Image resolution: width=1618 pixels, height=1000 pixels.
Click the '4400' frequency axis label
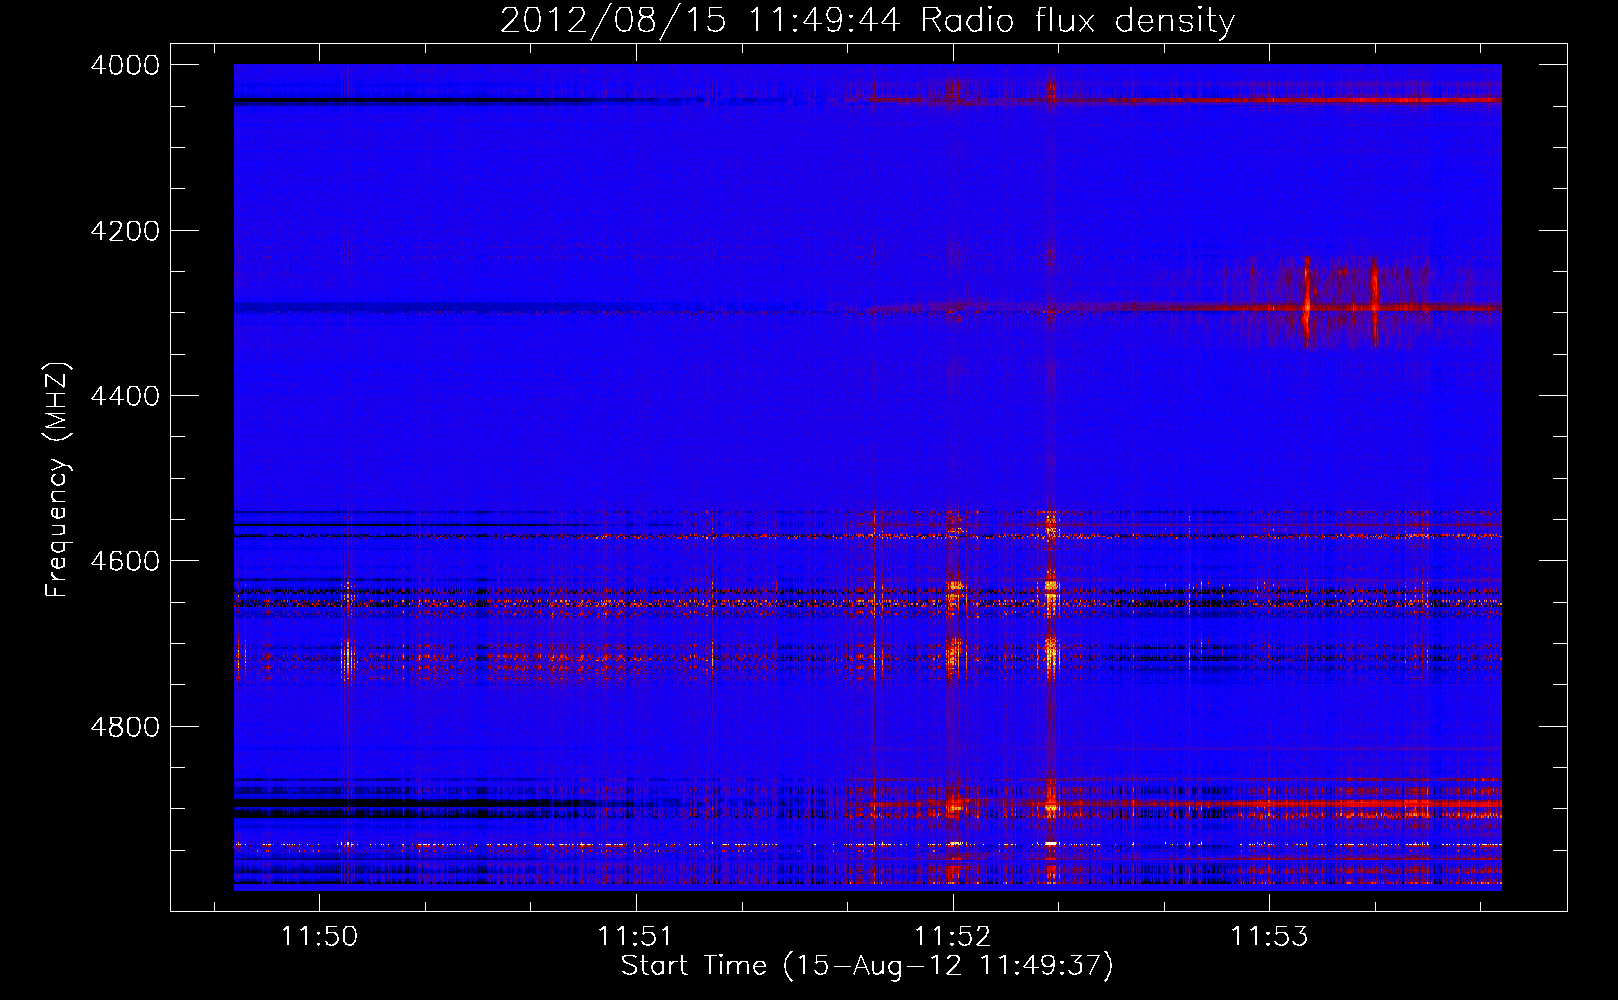[x=125, y=396]
